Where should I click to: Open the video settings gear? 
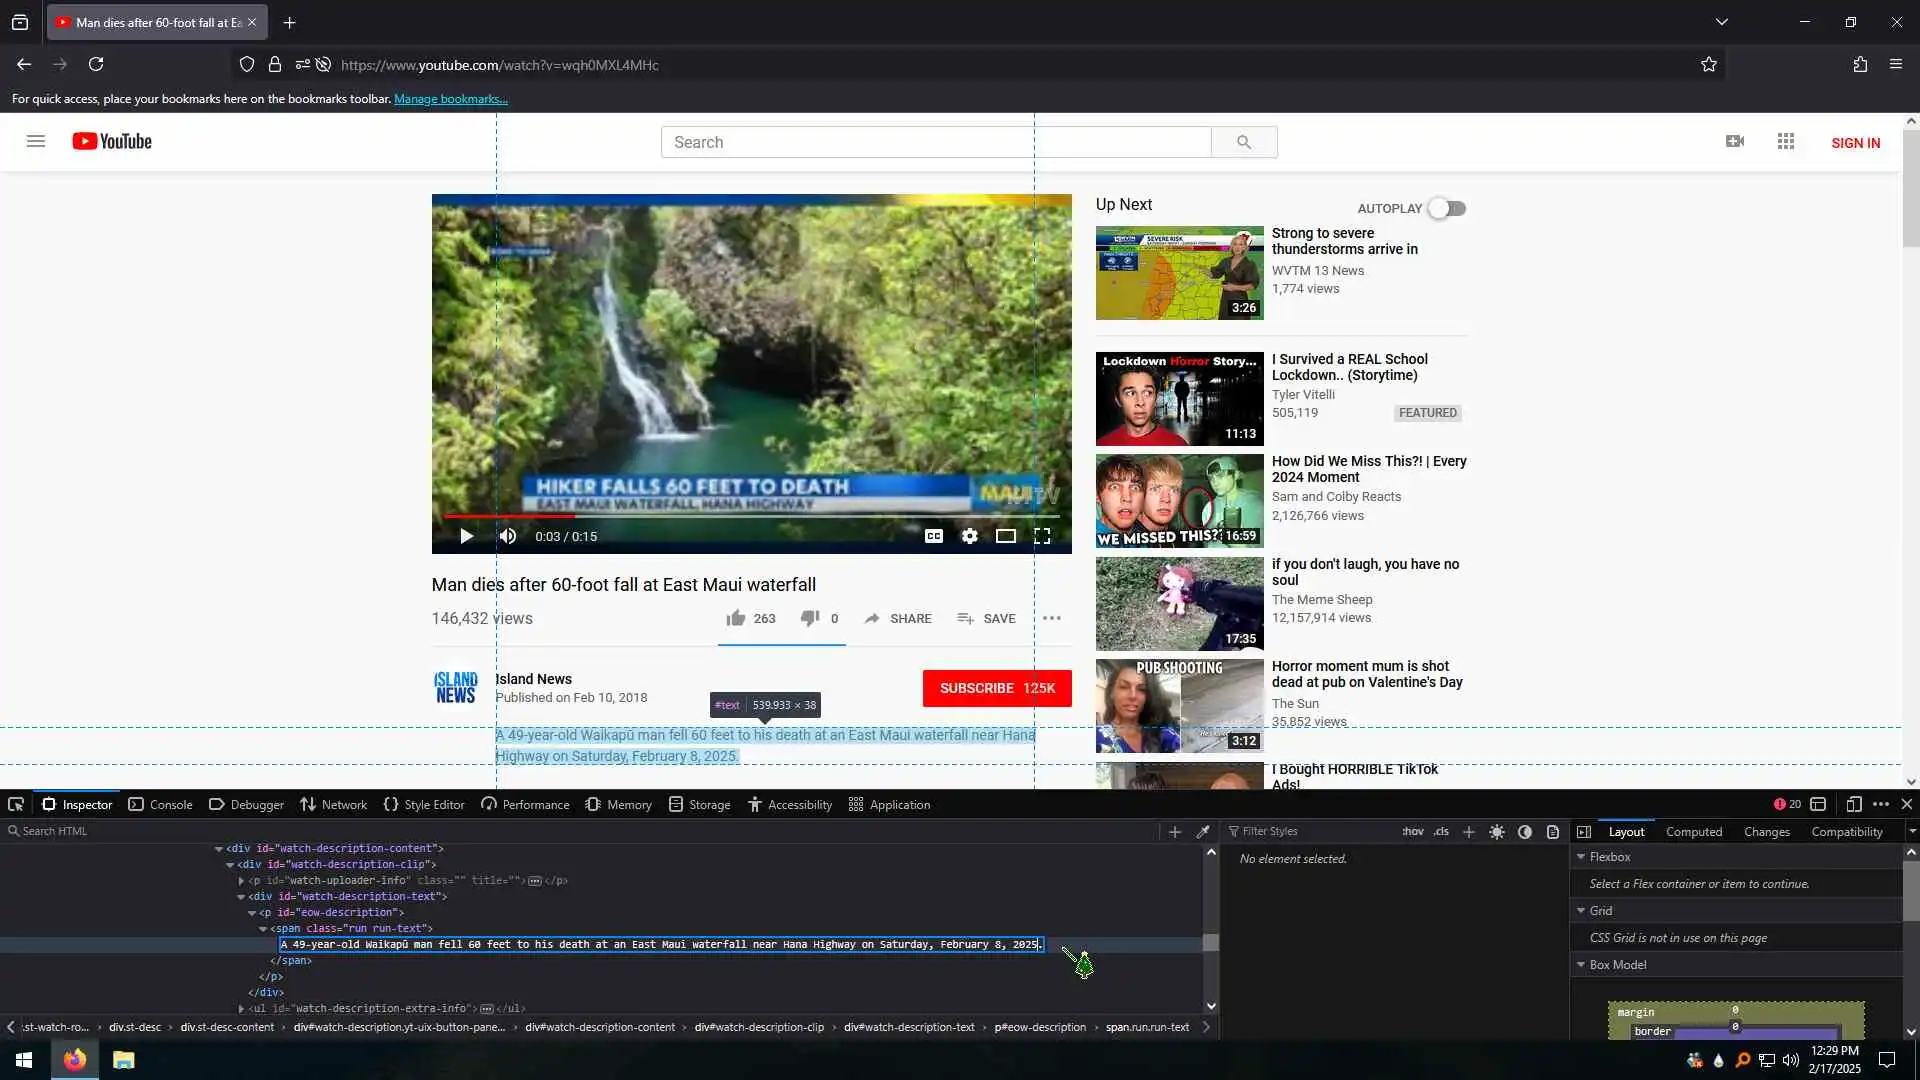[x=969, y=536]
